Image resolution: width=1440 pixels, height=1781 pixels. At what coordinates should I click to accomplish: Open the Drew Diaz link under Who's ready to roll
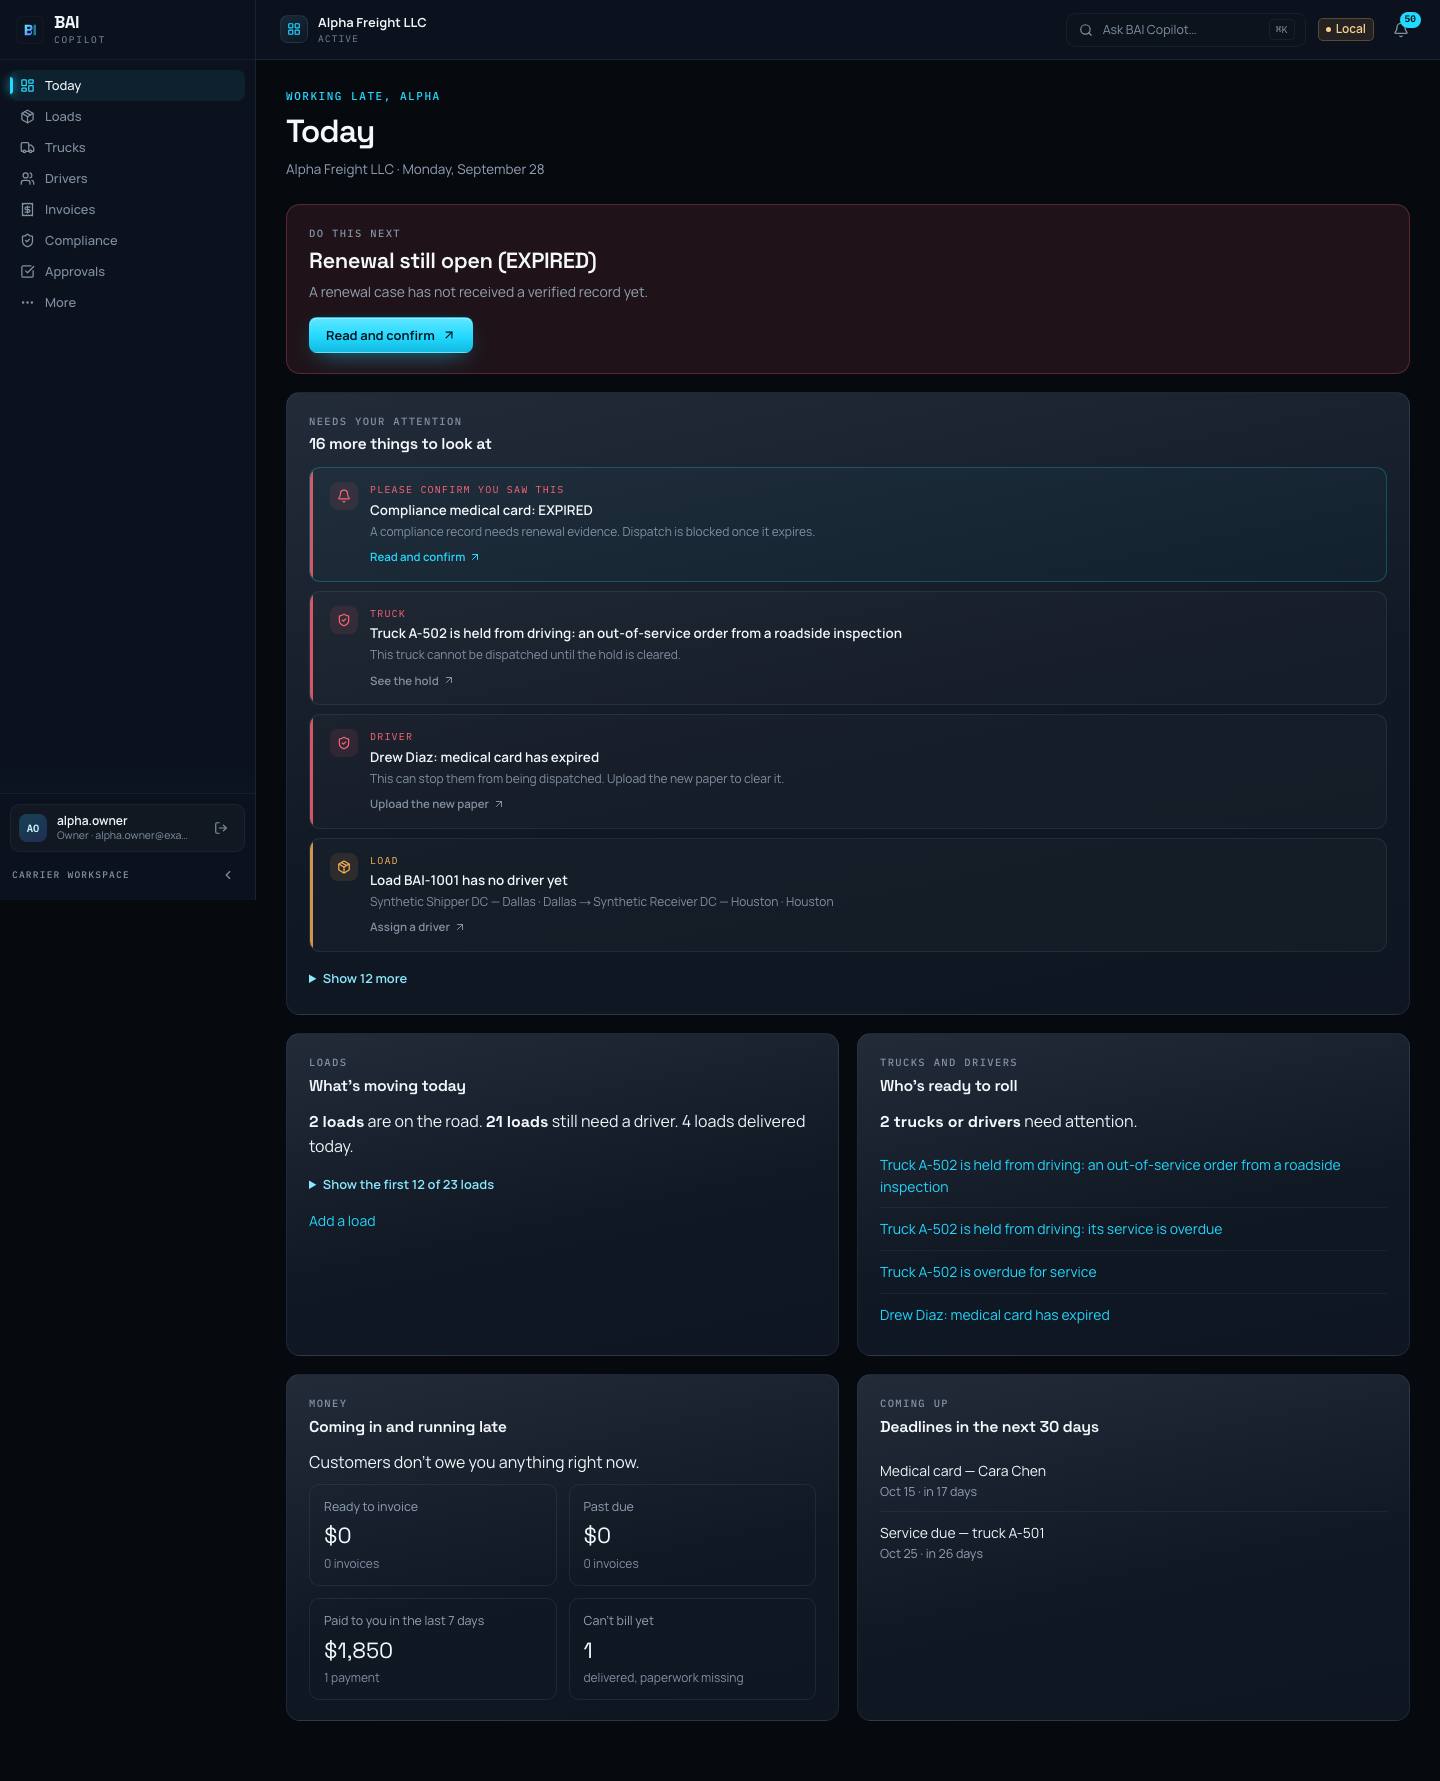coord(995,1315)
